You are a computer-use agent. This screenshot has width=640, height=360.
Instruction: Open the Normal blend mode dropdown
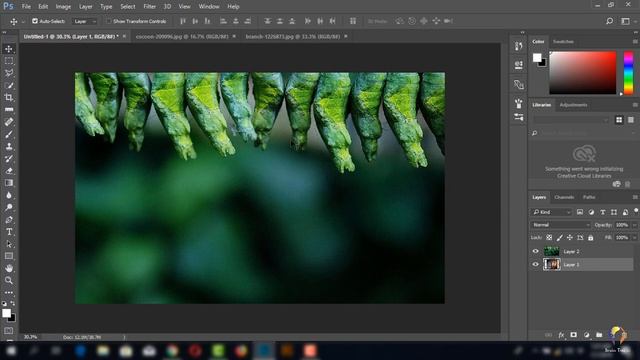pyautogui.click(x=560, y=225)
